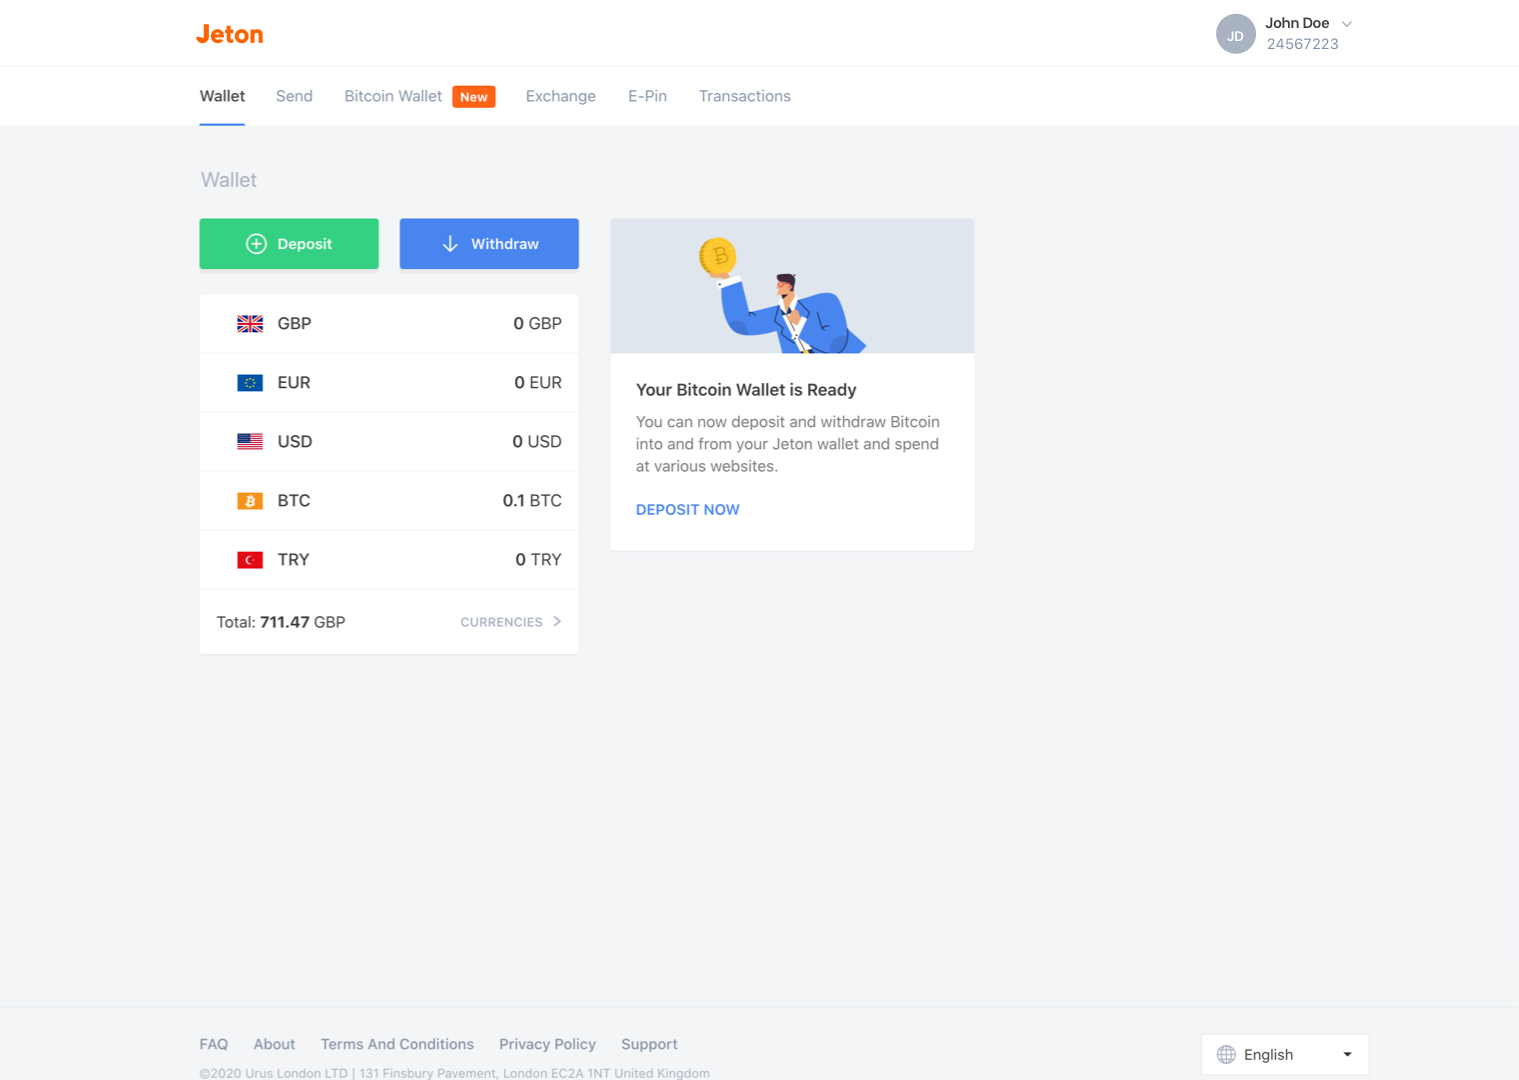Click the Turkish flag icon for TRY
The height and width of the screenshot is (1080, 1519).
[250, 559]
